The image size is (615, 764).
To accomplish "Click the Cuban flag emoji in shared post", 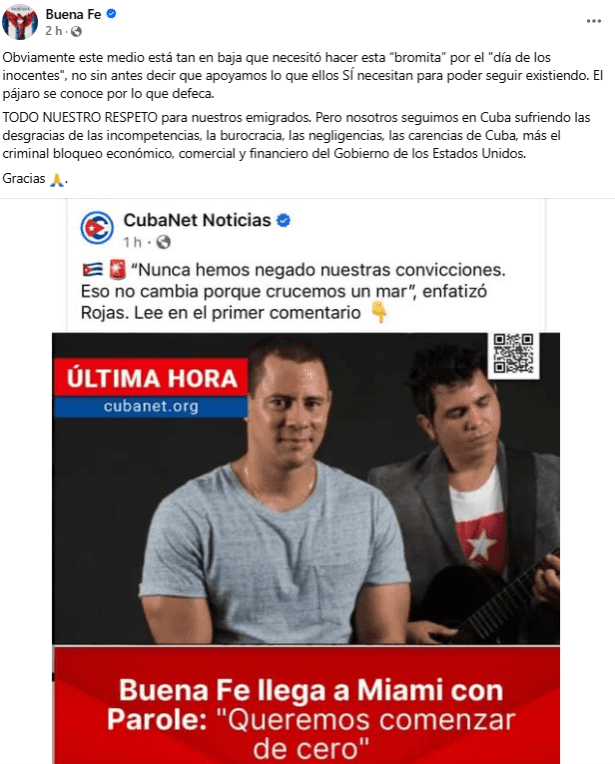I will click(x=93, y=269).
